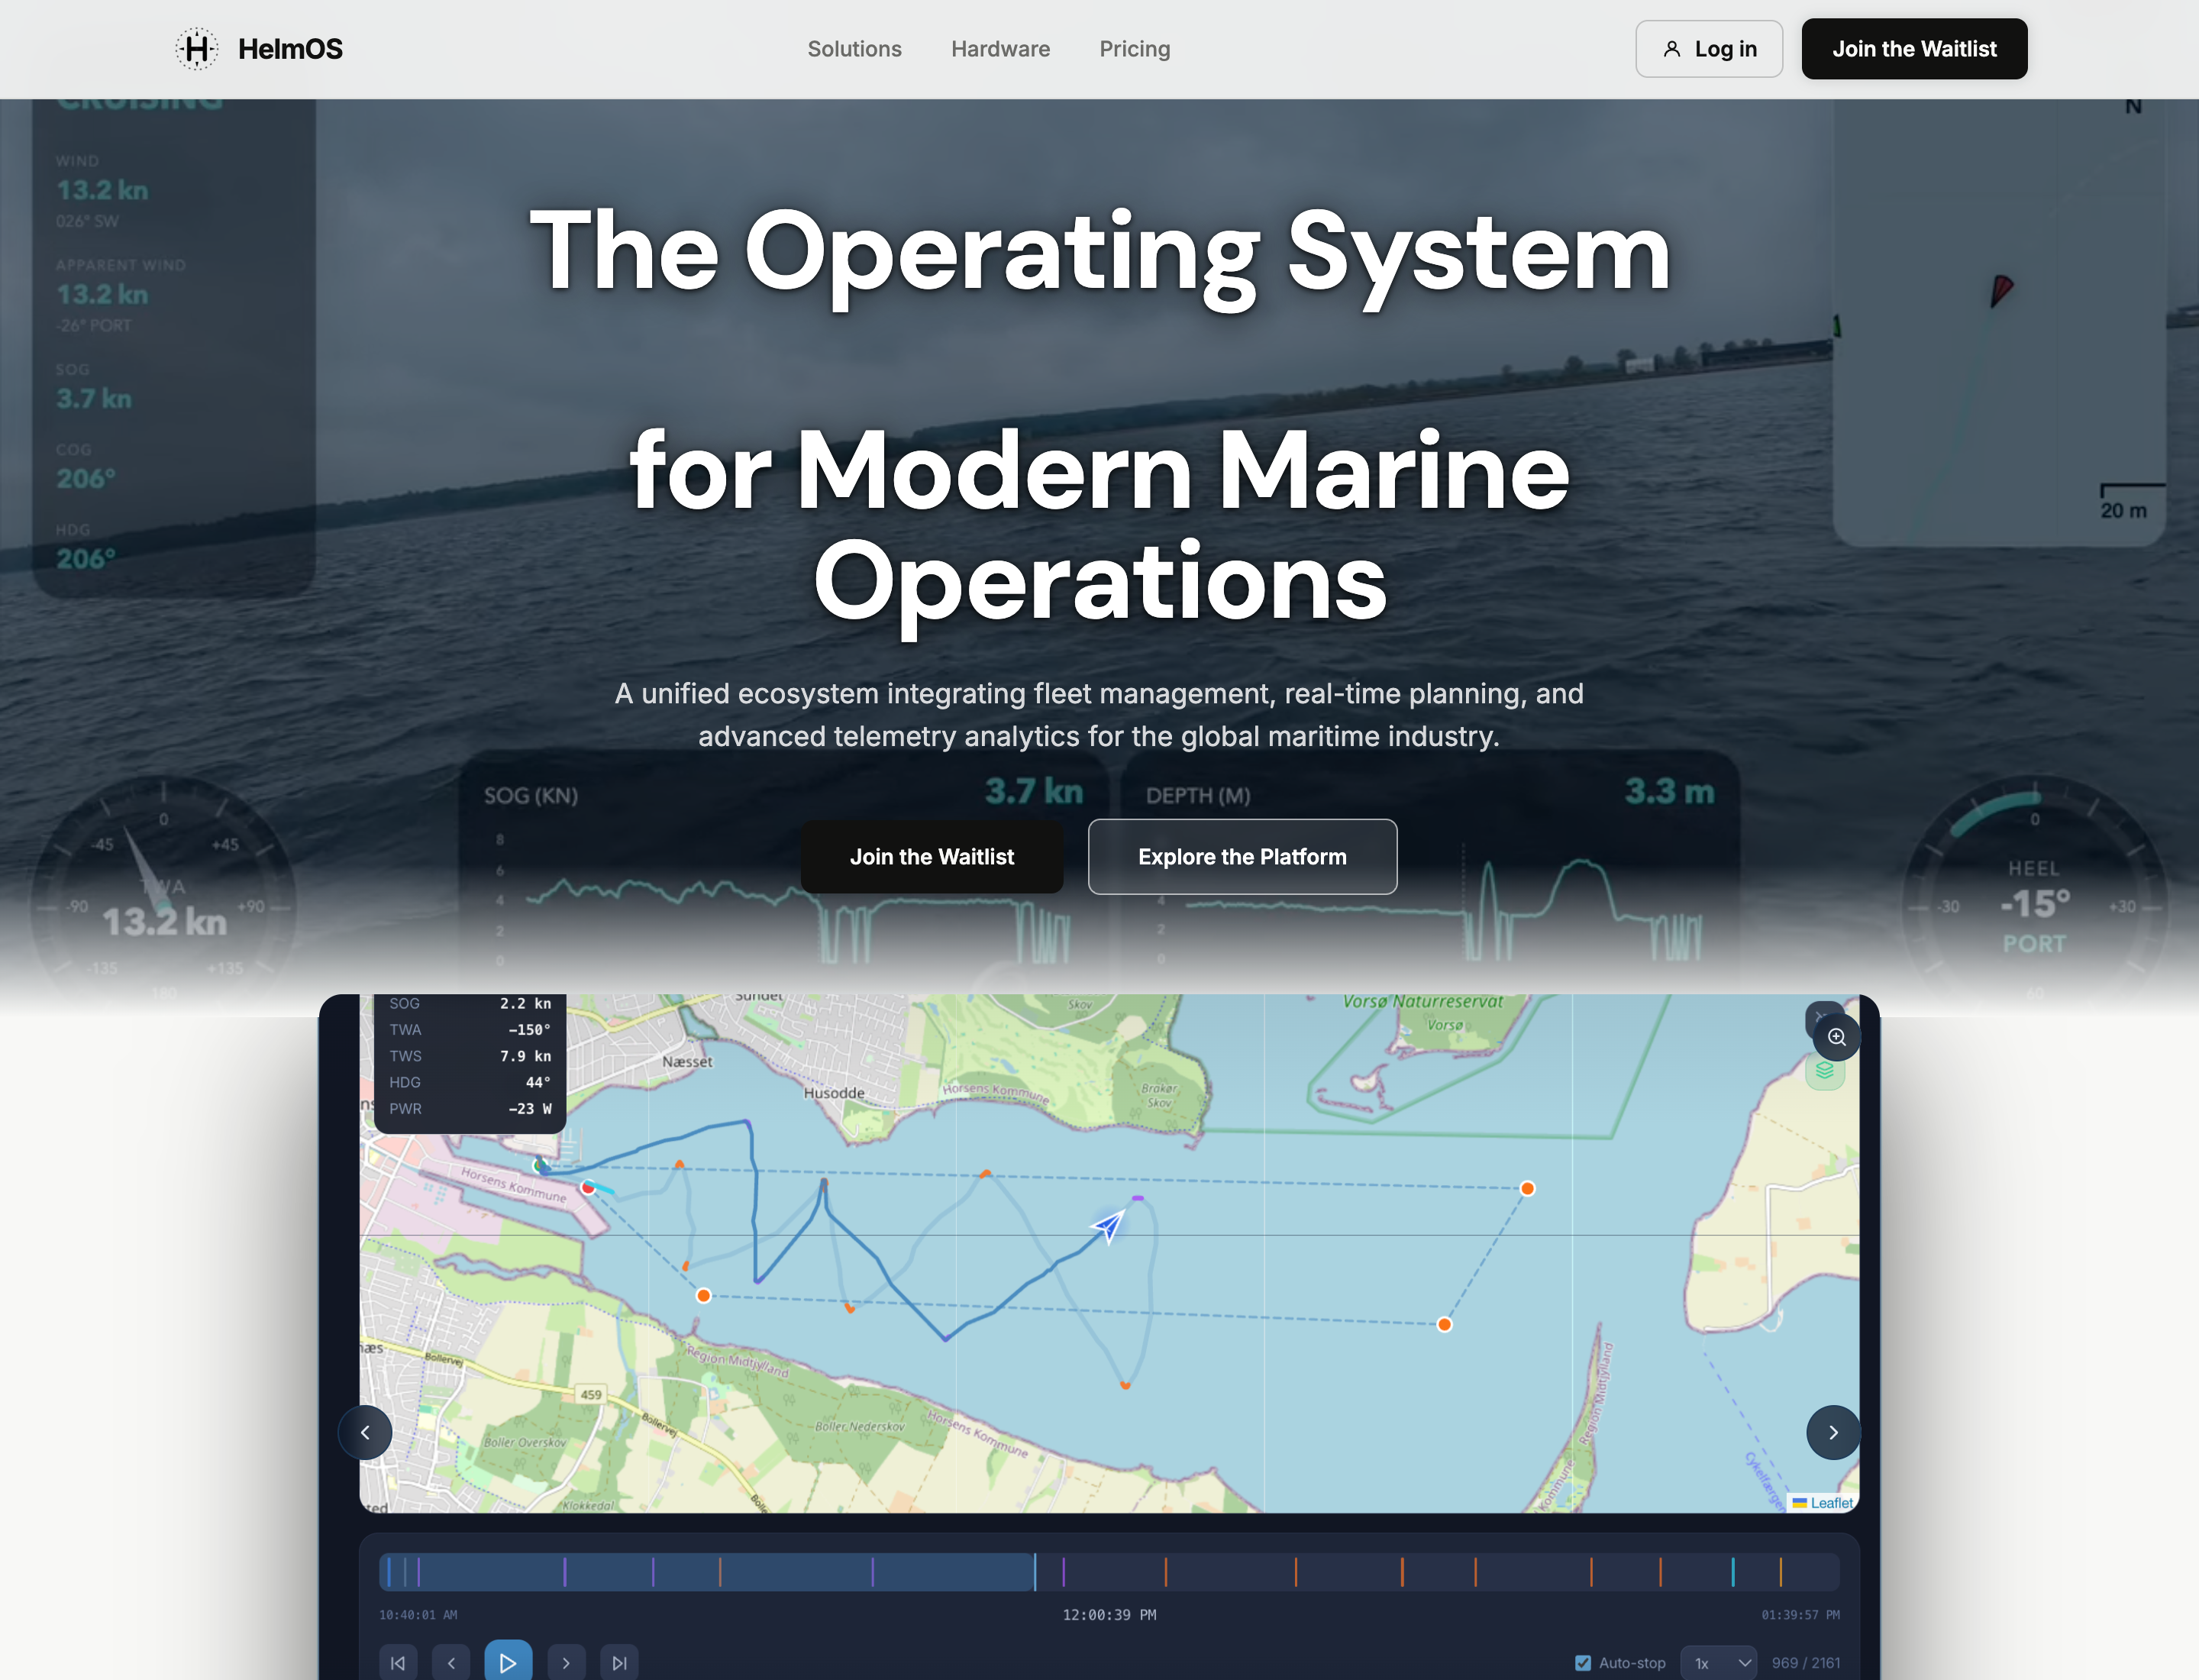This screenshot has width=2199, height=1680.
Task: Toggle the Auto-stop checkbox
Action: tap(1583, 1663)
